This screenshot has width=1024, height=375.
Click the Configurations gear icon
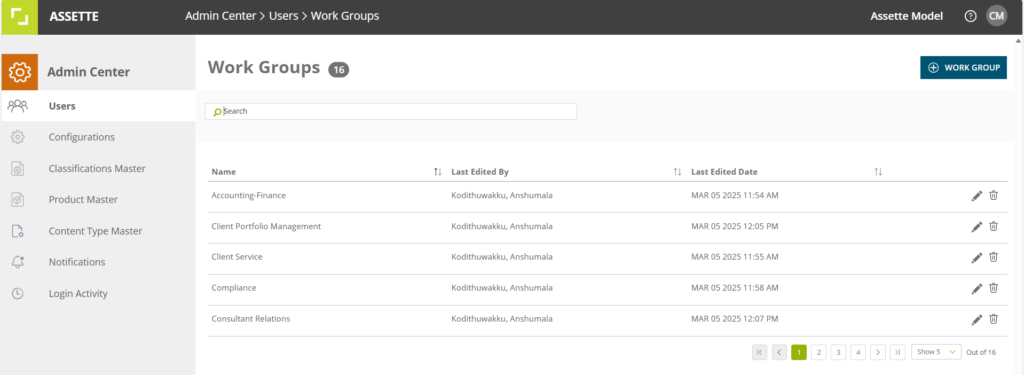coord(18,137)
